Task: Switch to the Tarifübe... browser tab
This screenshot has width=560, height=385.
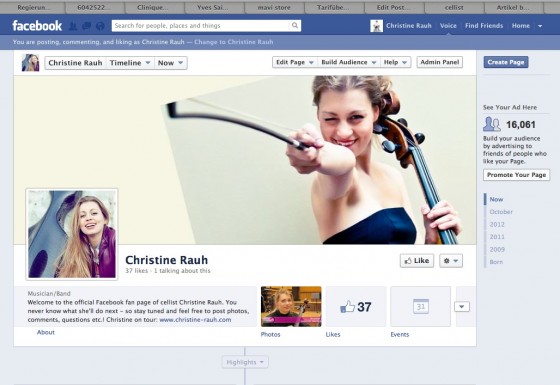Action: tap(334, 7)
